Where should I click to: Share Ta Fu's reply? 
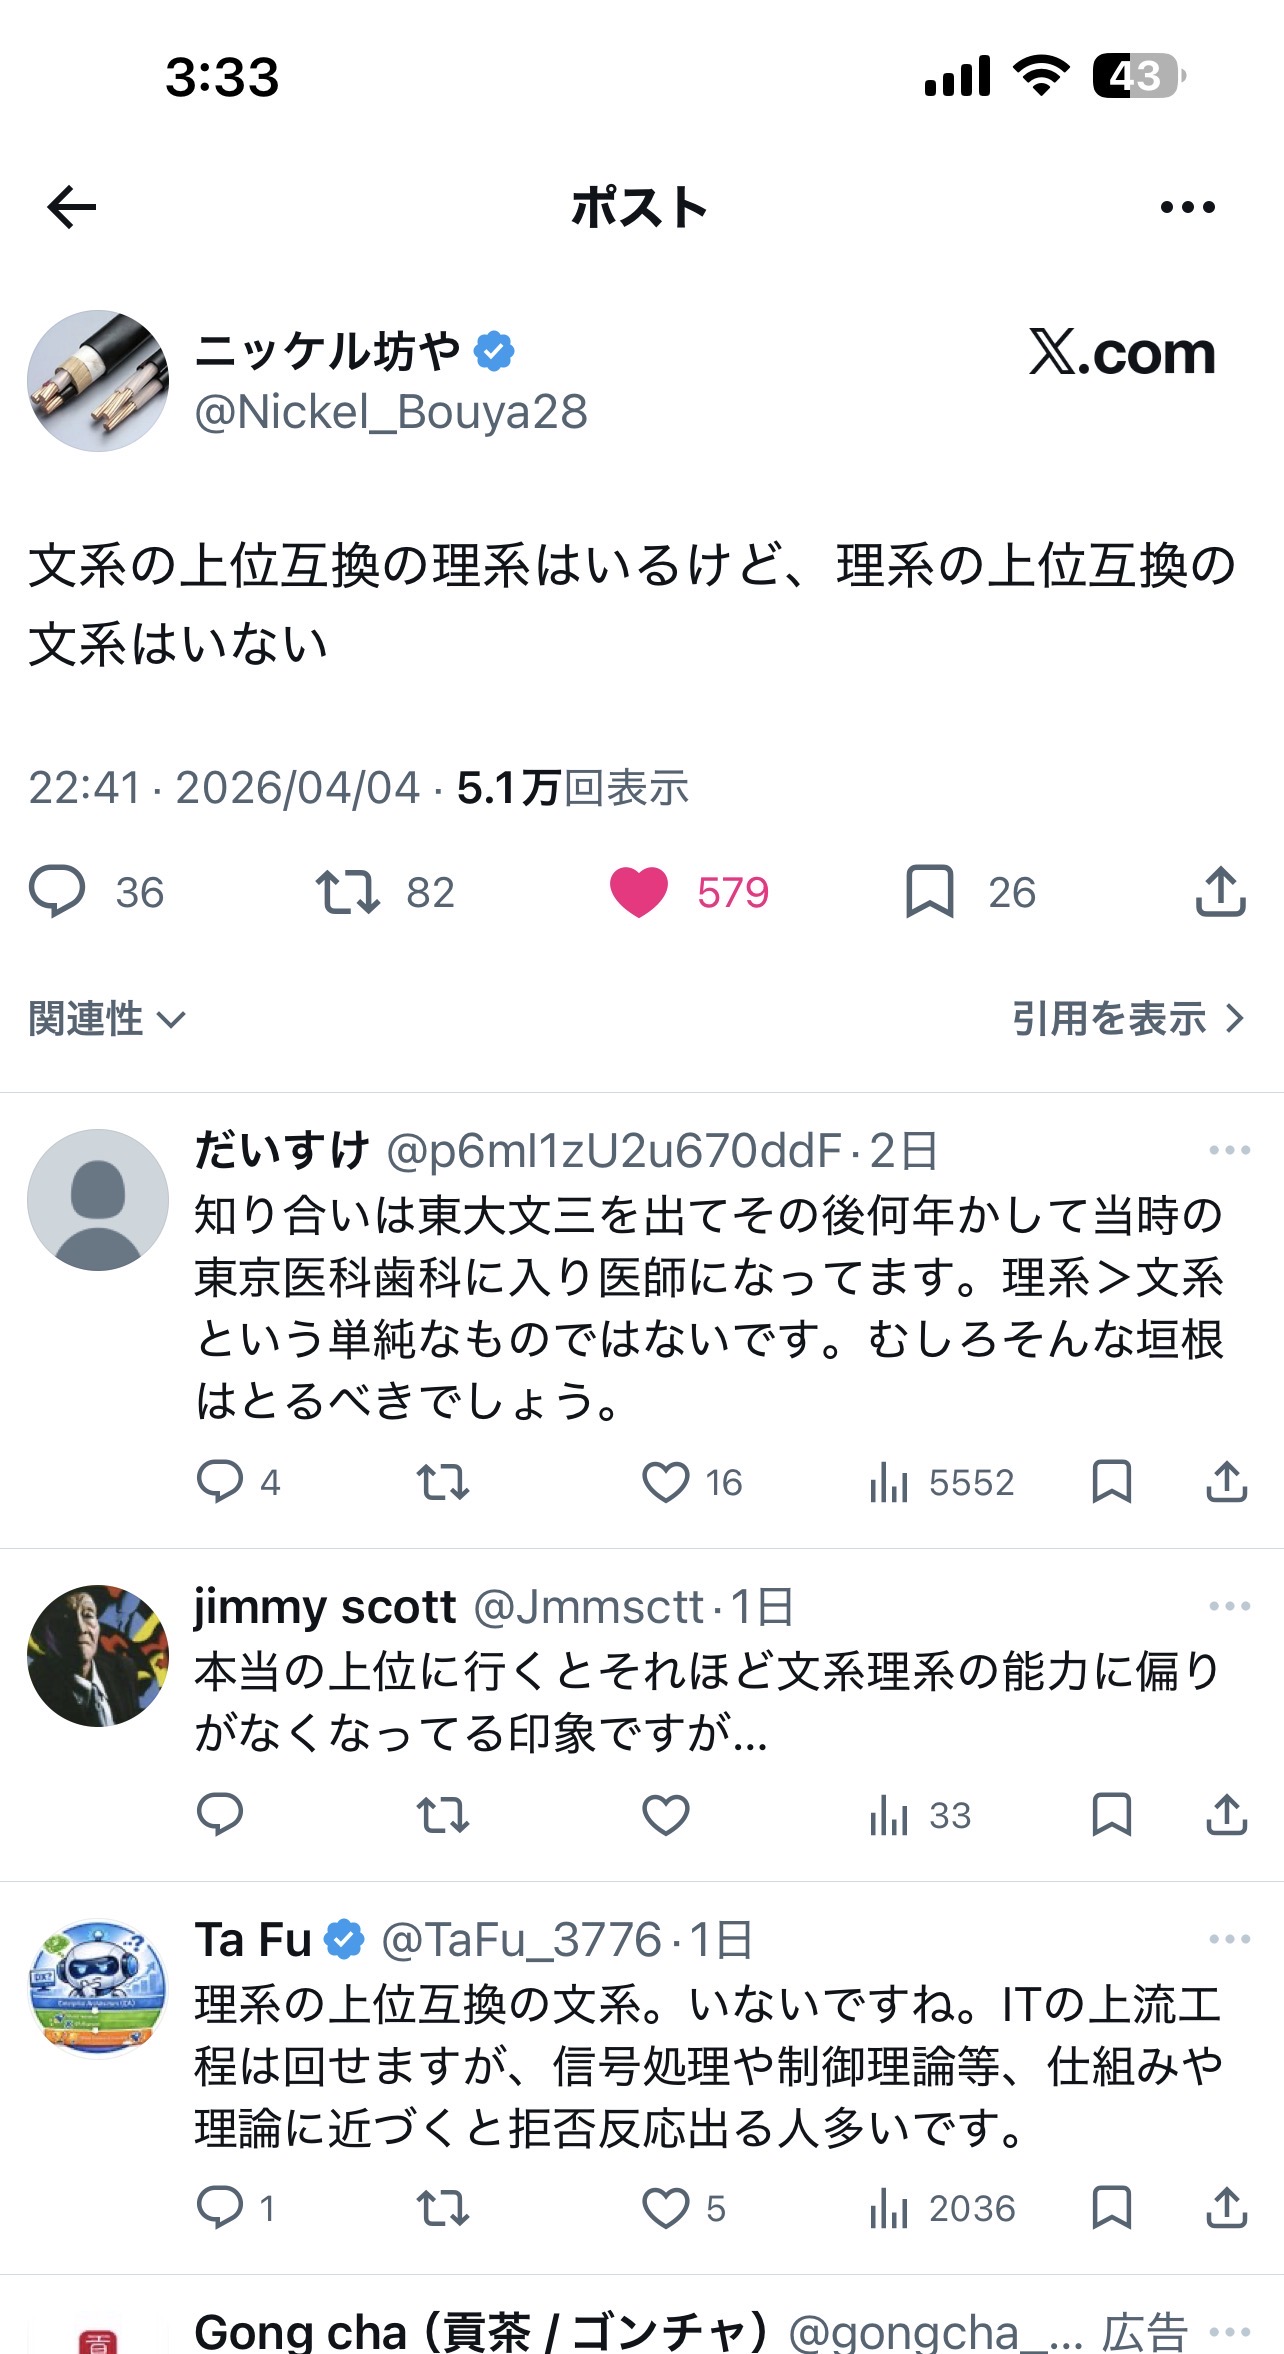(1226, 2207)
